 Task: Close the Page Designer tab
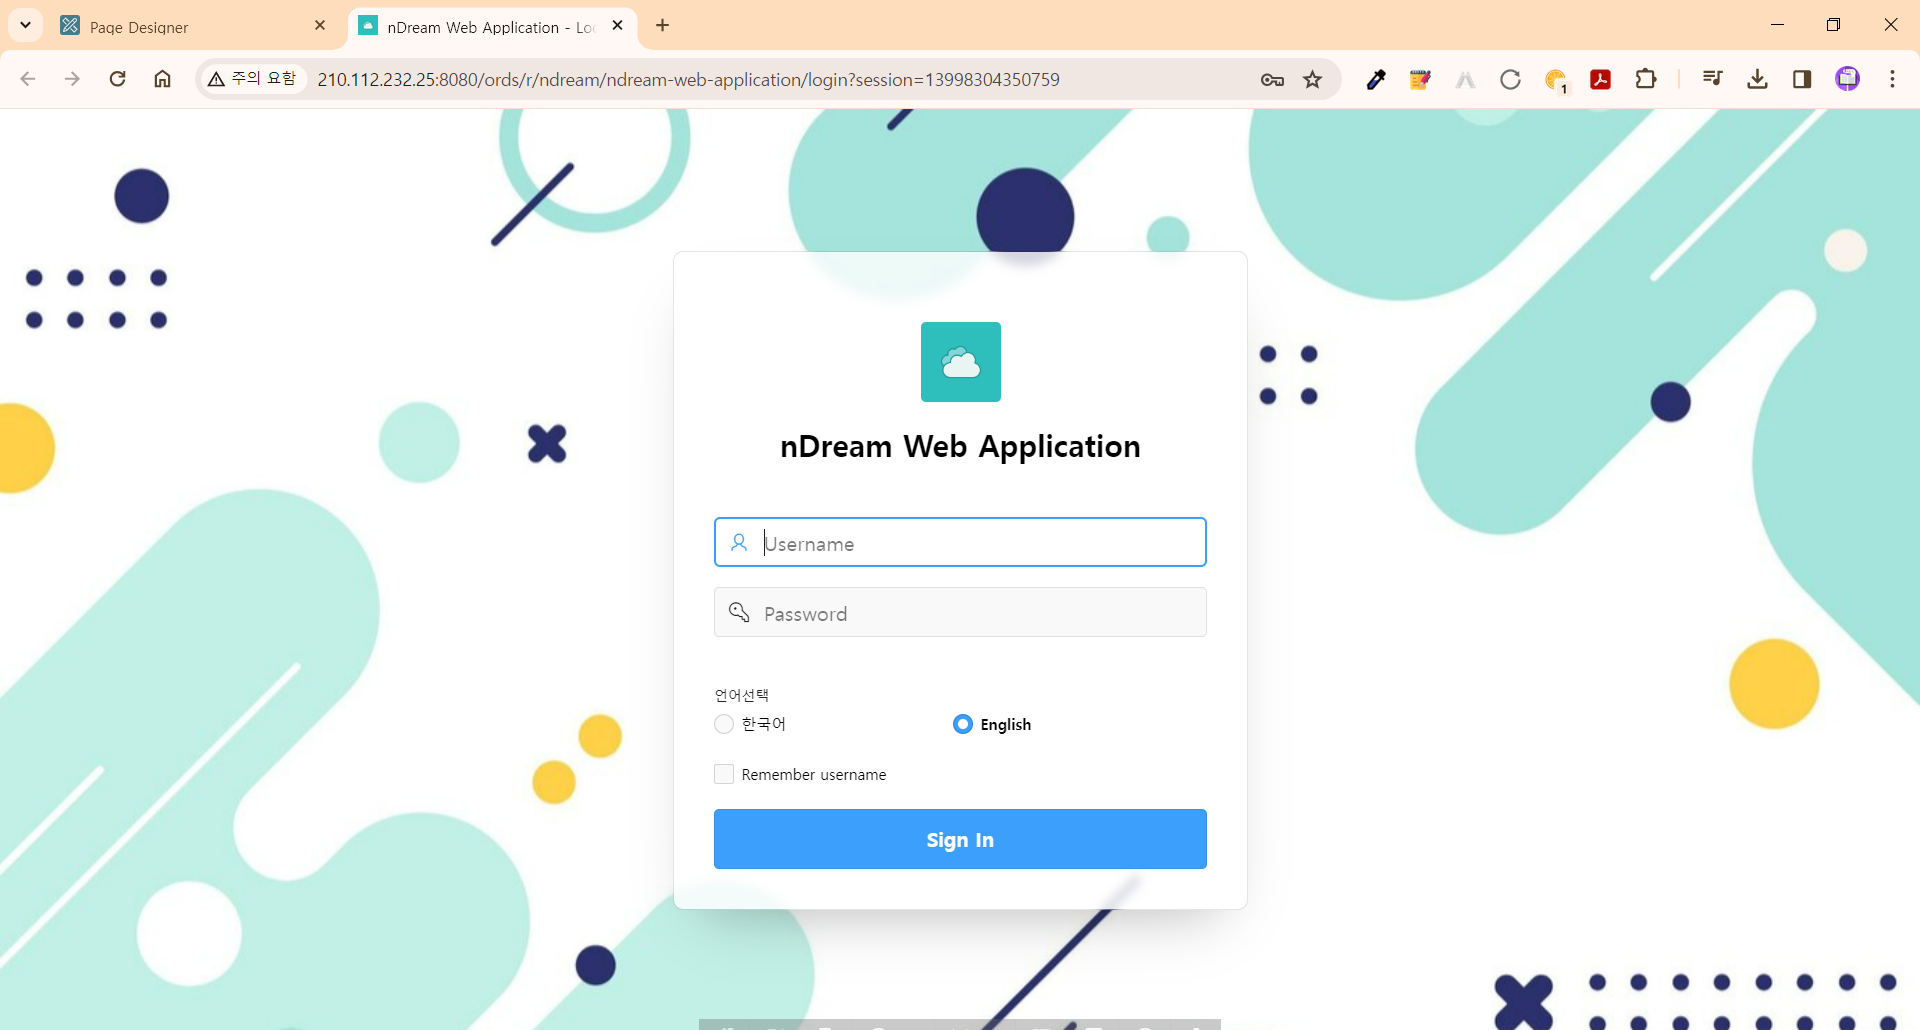click(x=320, y=26)
